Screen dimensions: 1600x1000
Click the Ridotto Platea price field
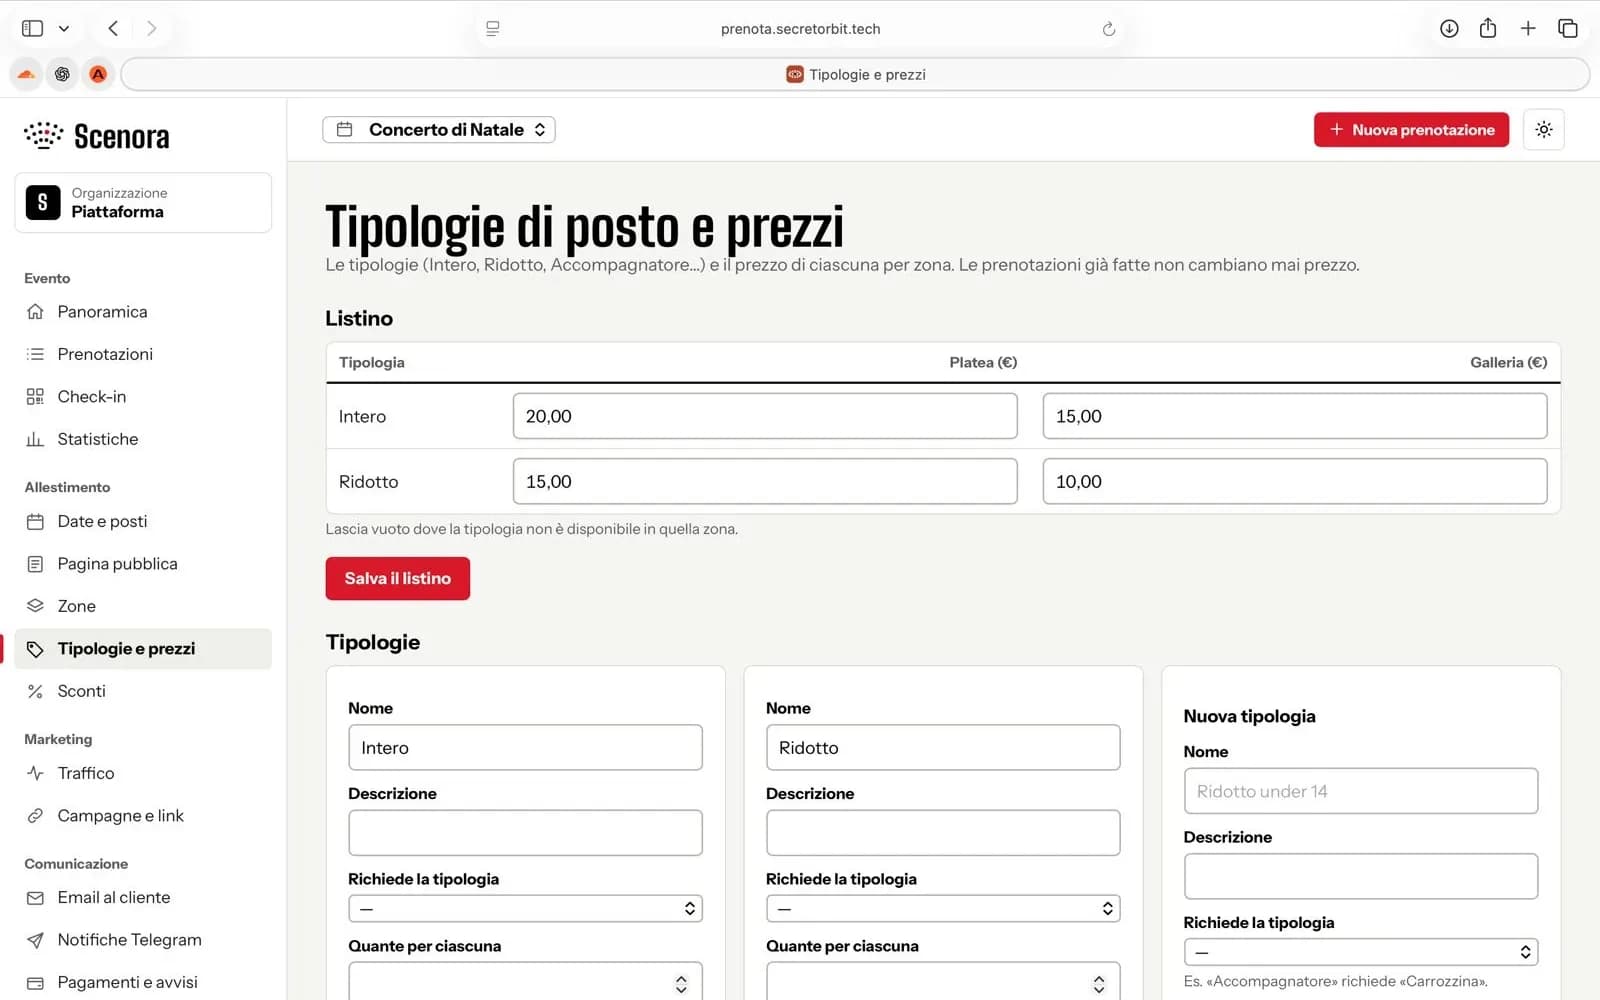(765, 482)
